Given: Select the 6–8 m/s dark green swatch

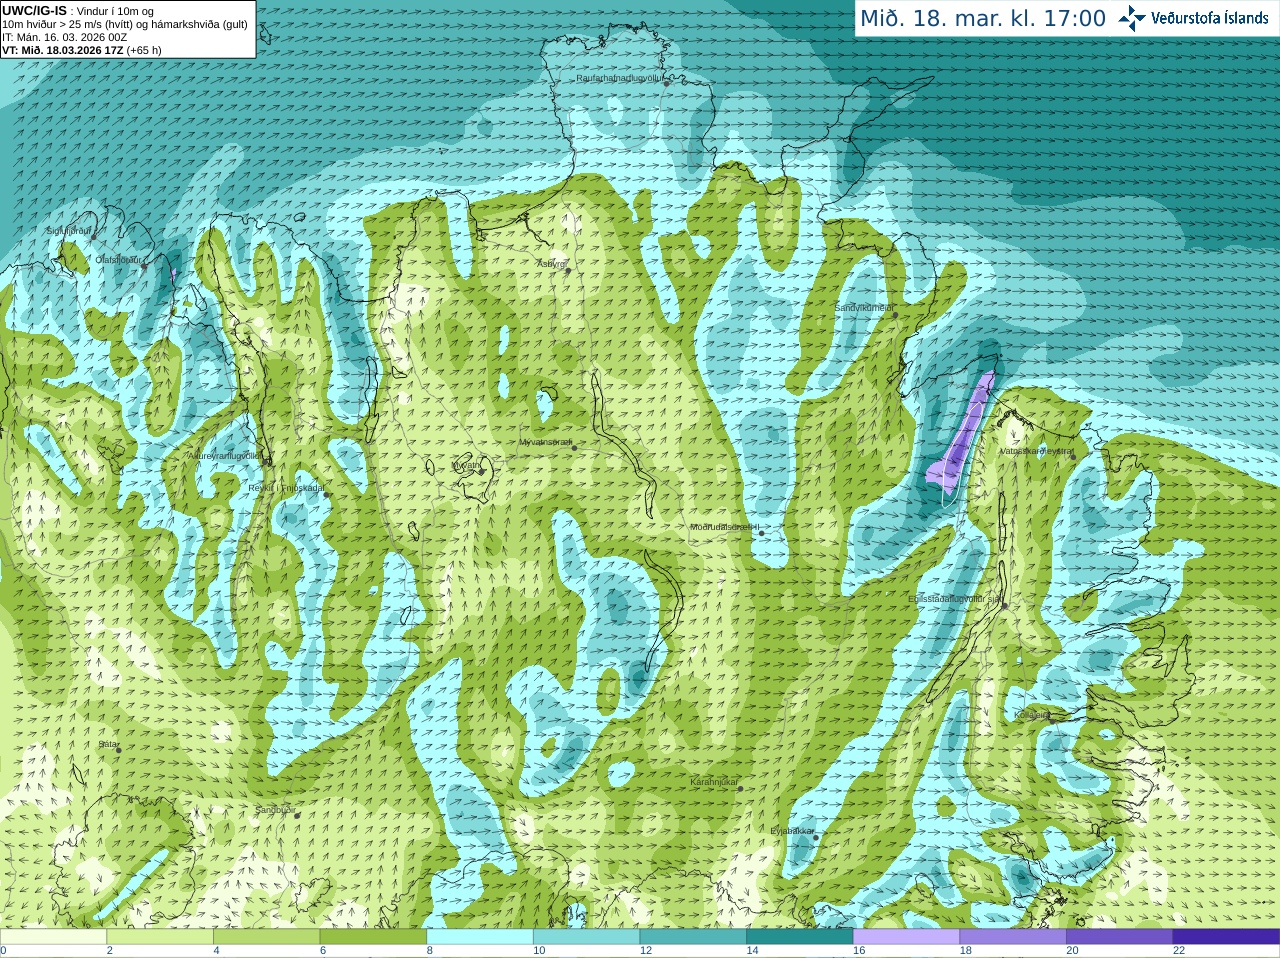Looking at the screenshot, I should tap(373, 937).
